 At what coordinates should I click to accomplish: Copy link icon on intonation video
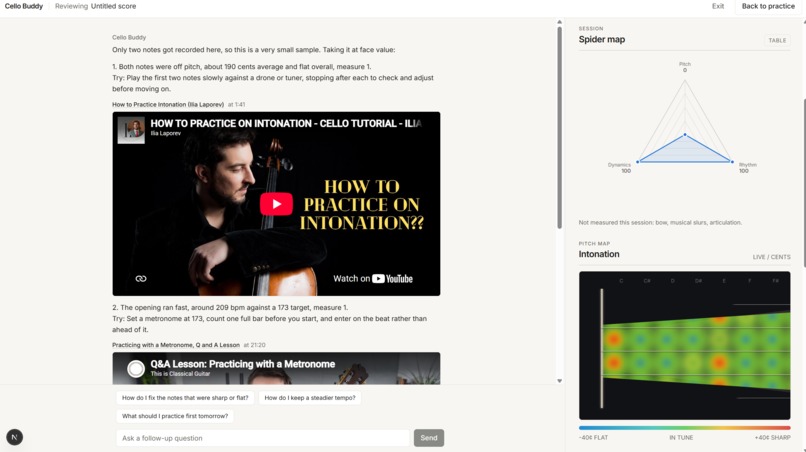[141, 279]
